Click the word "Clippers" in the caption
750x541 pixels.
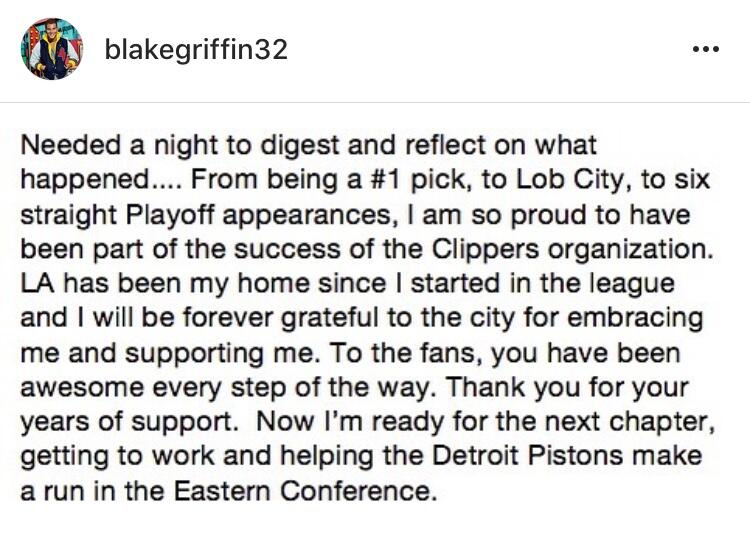click(485, 251)
